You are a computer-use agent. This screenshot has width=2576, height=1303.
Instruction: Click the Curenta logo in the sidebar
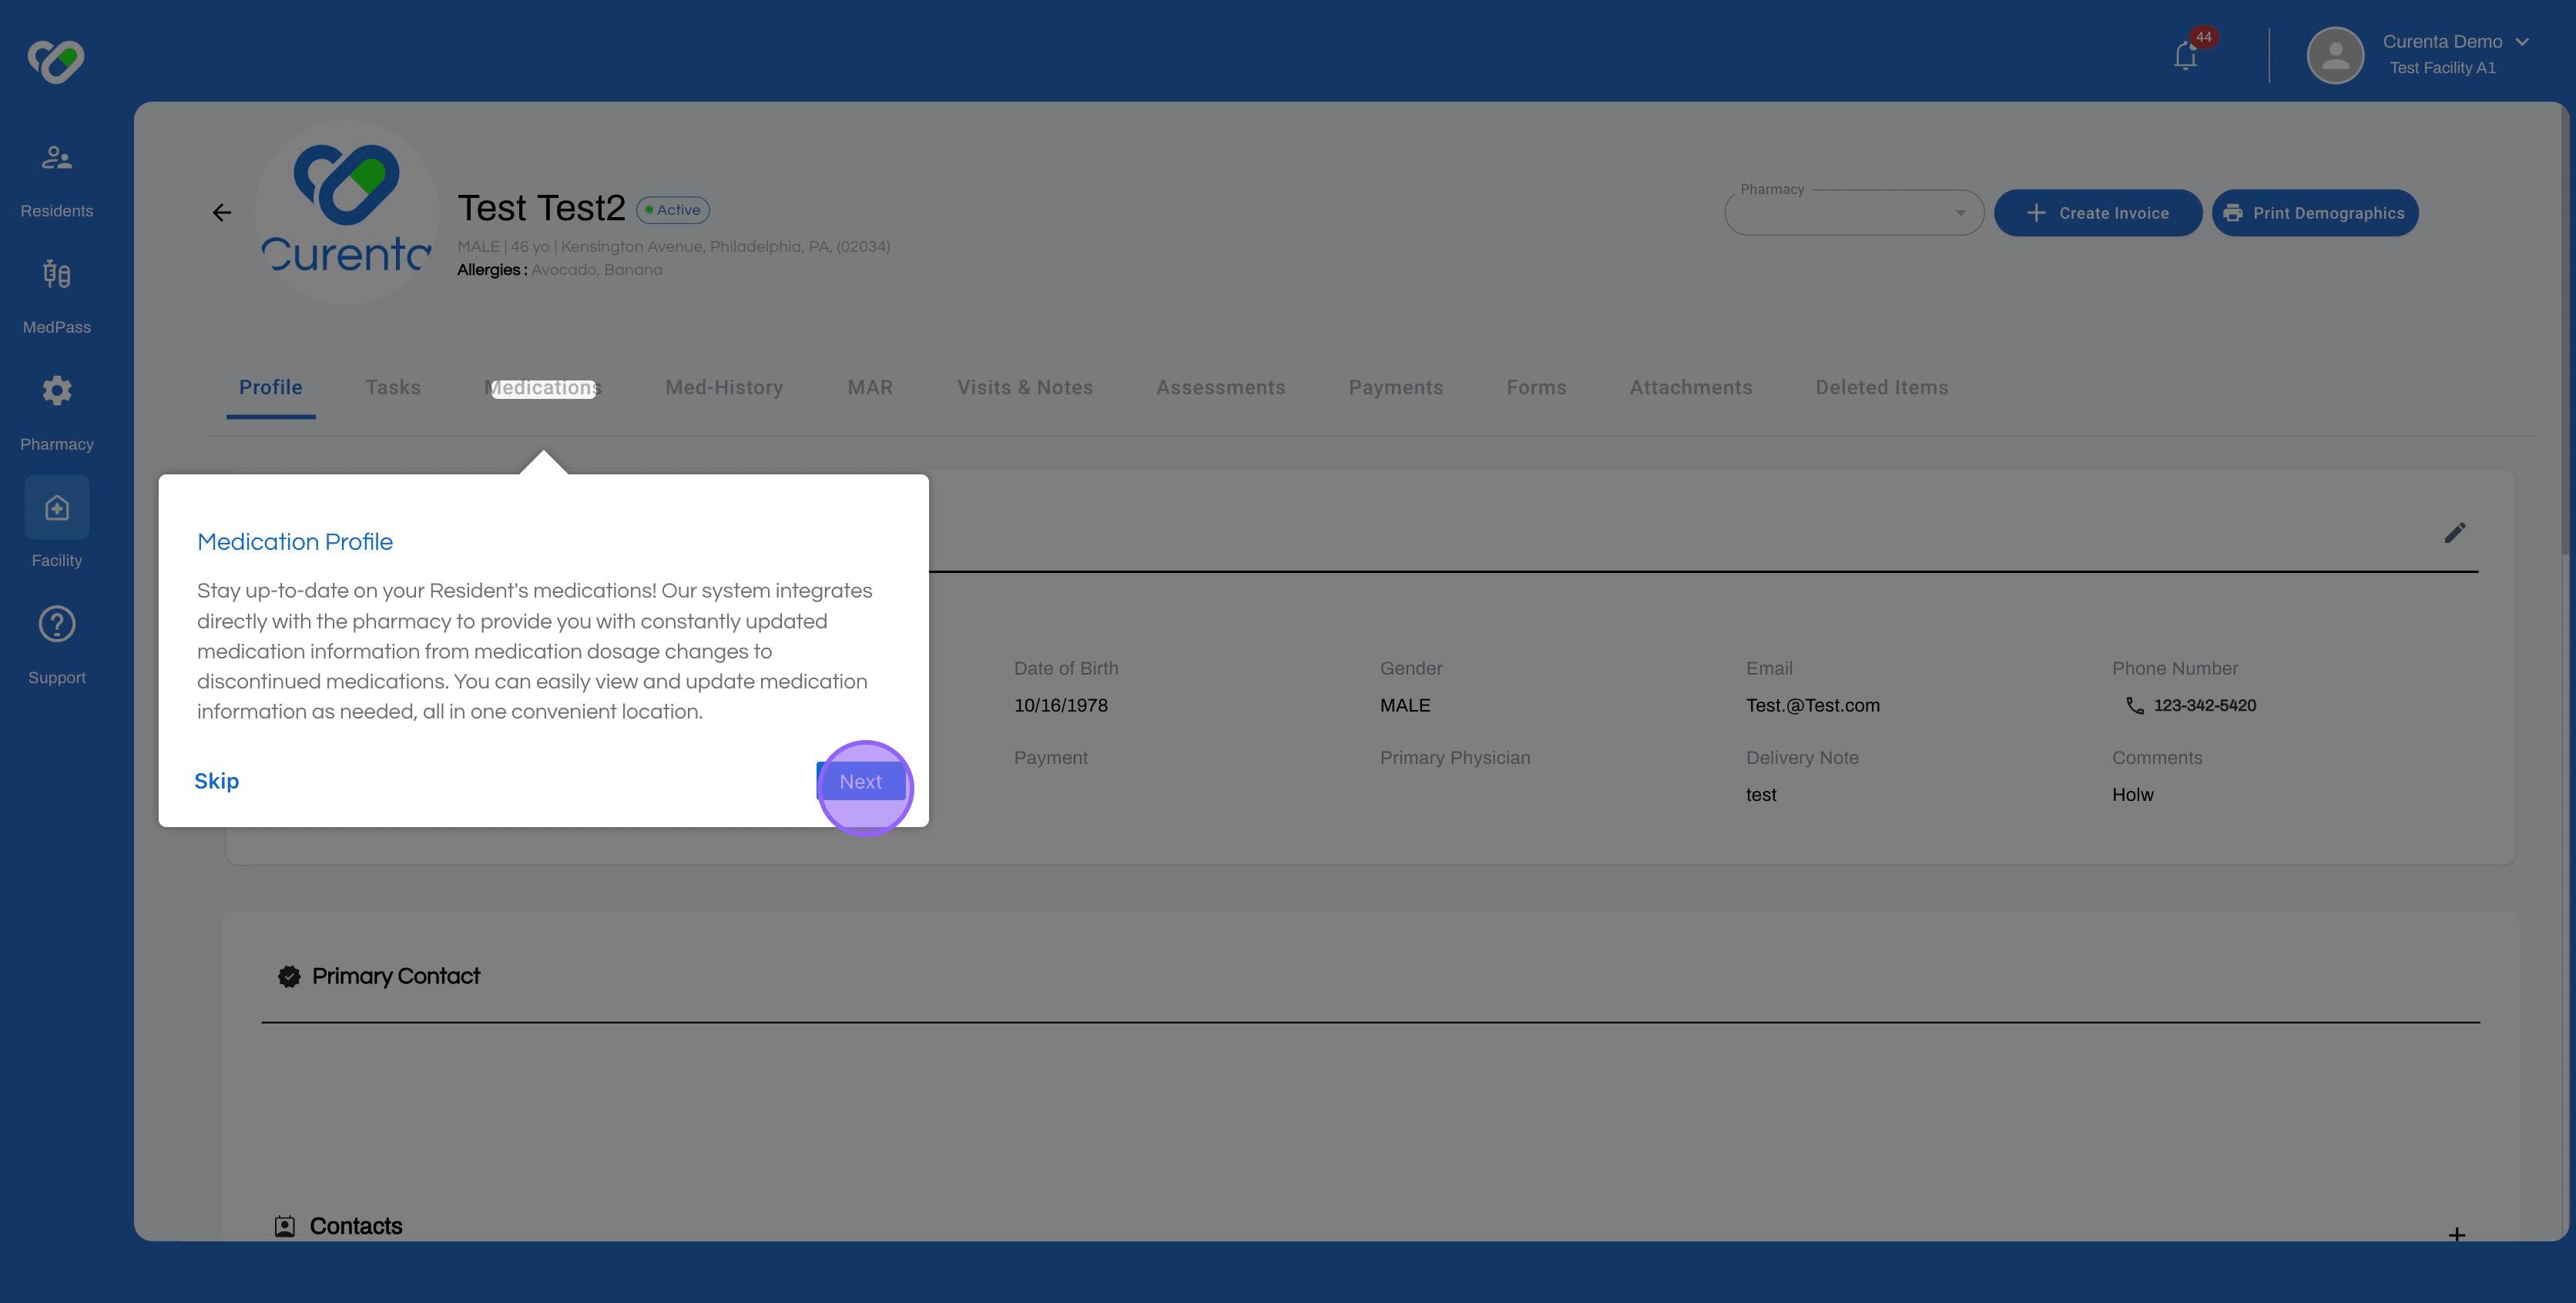coord(56,61)
